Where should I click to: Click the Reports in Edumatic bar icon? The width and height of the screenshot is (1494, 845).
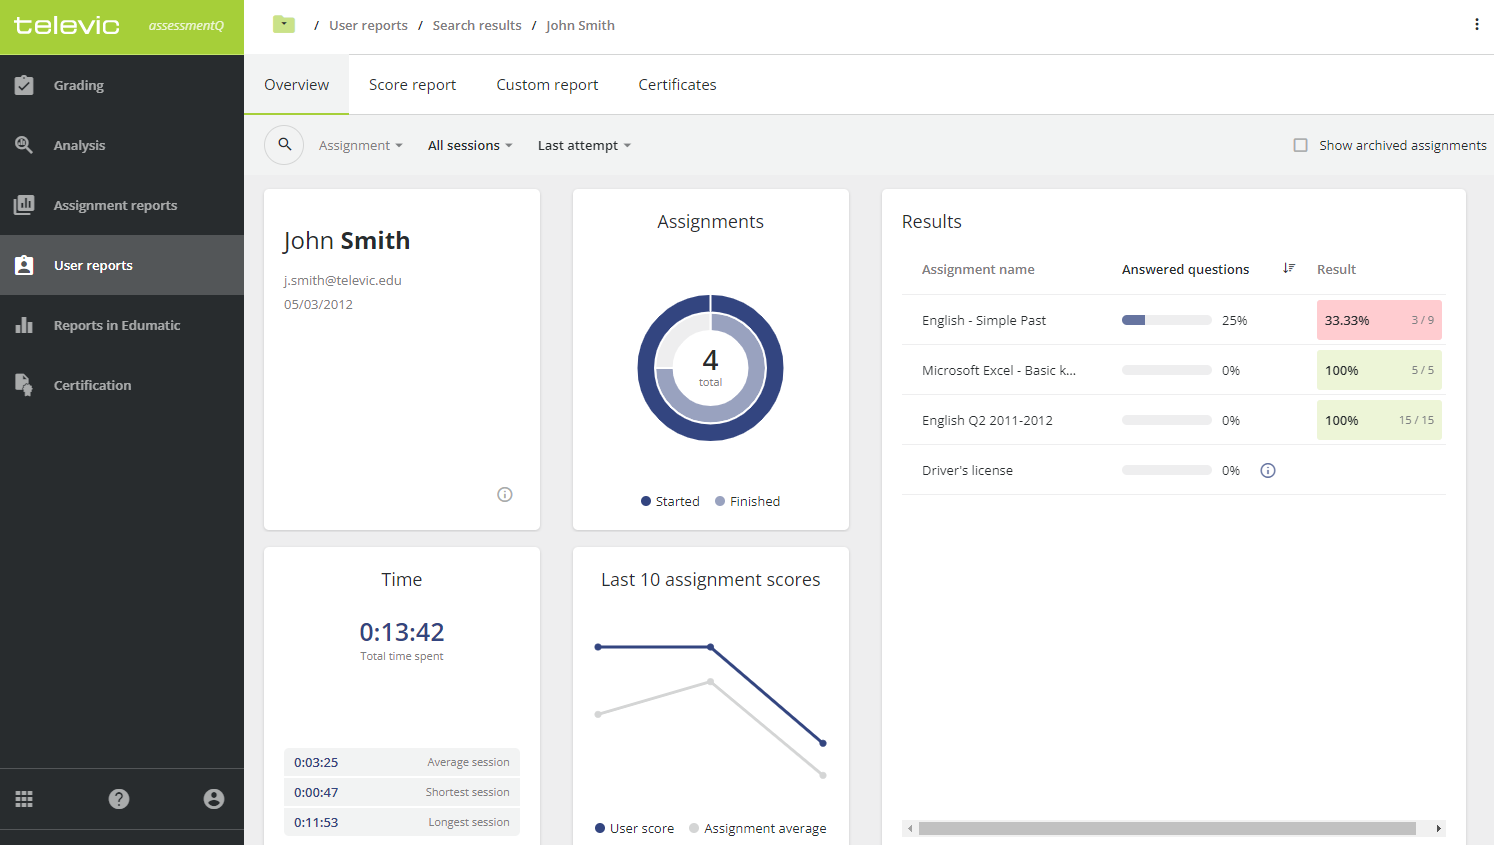(x=24, y=325)
